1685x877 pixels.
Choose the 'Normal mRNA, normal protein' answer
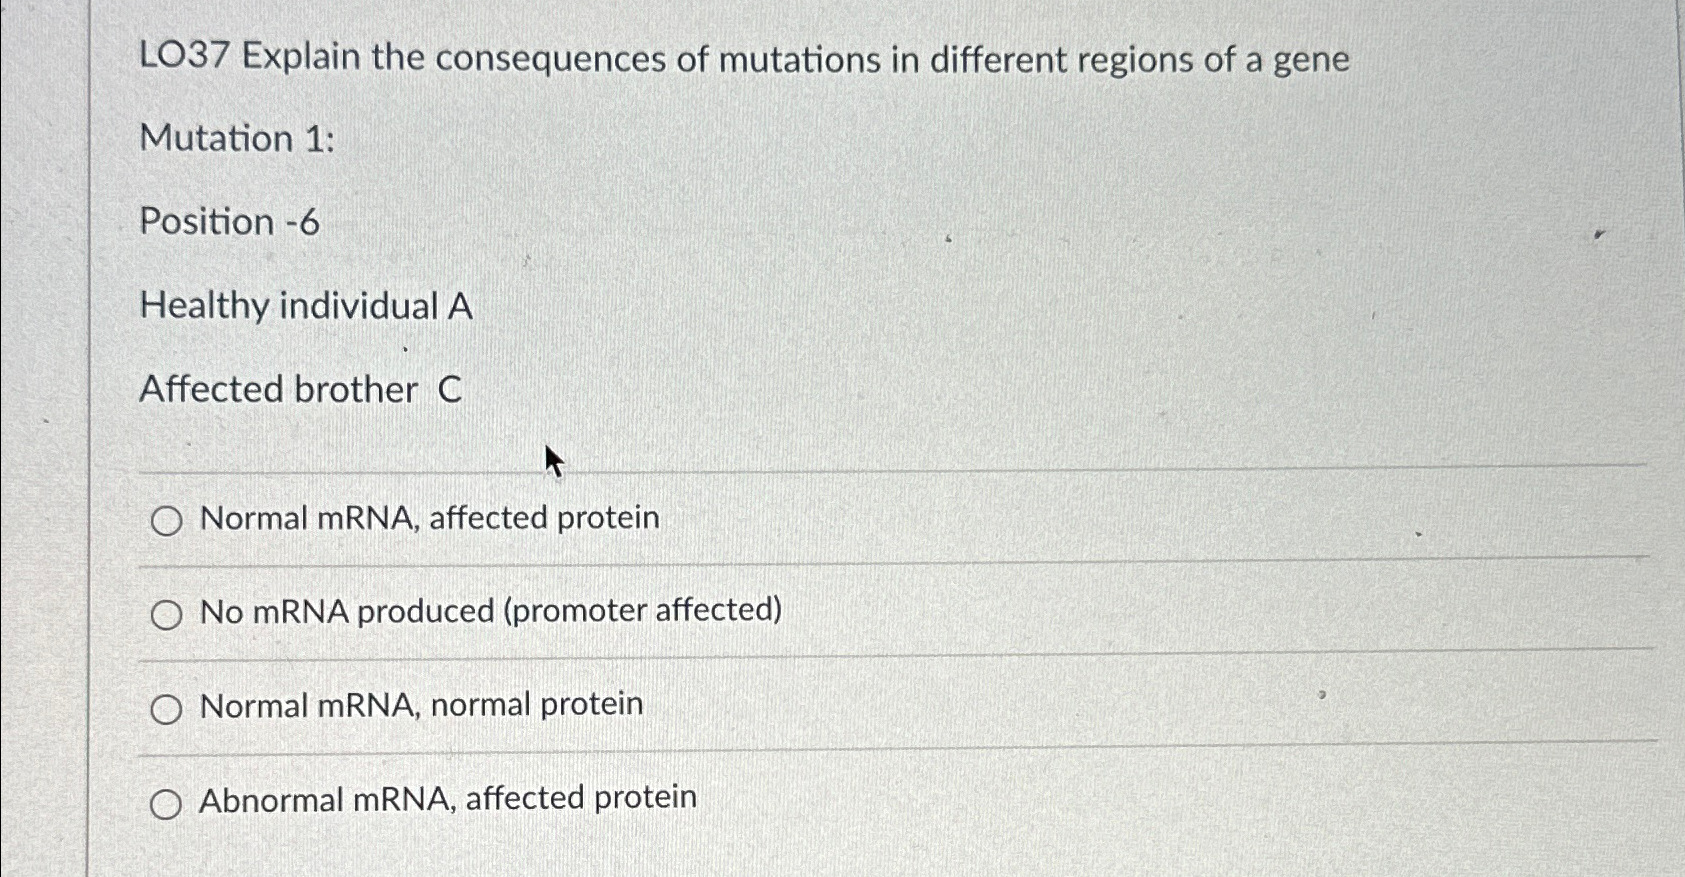click(x=168, y=708)
